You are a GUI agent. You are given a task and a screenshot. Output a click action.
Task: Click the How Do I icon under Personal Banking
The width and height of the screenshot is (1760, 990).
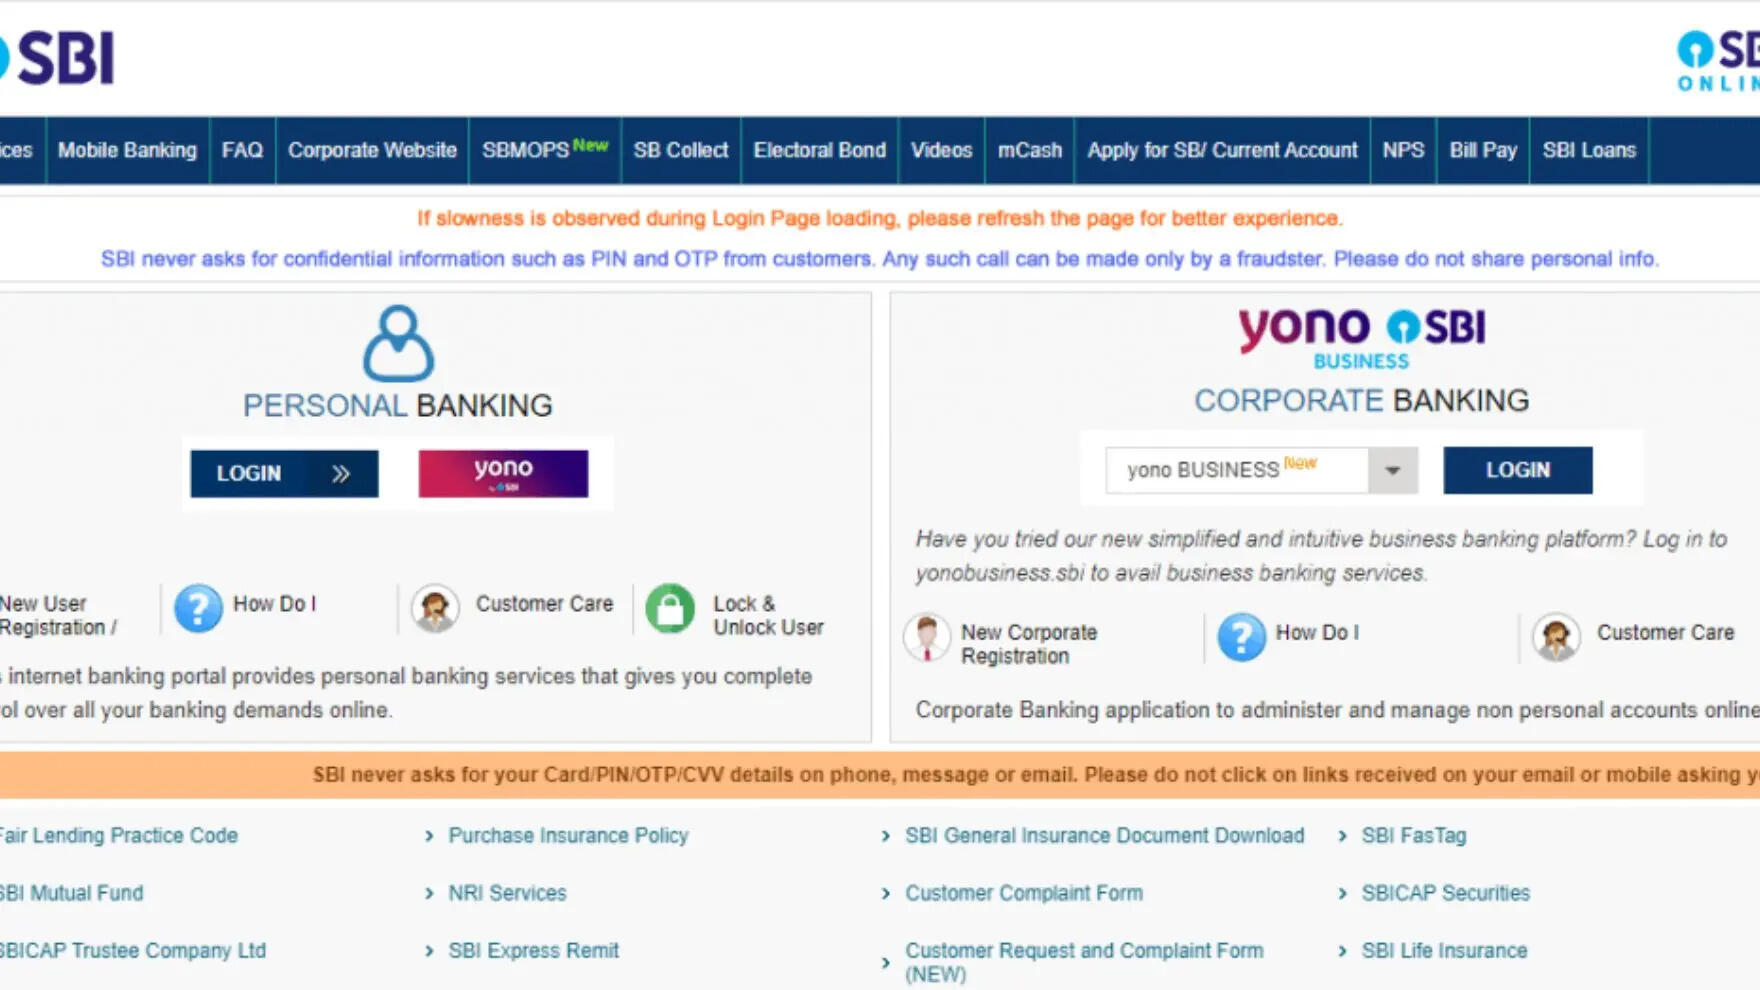coord(198,608)
